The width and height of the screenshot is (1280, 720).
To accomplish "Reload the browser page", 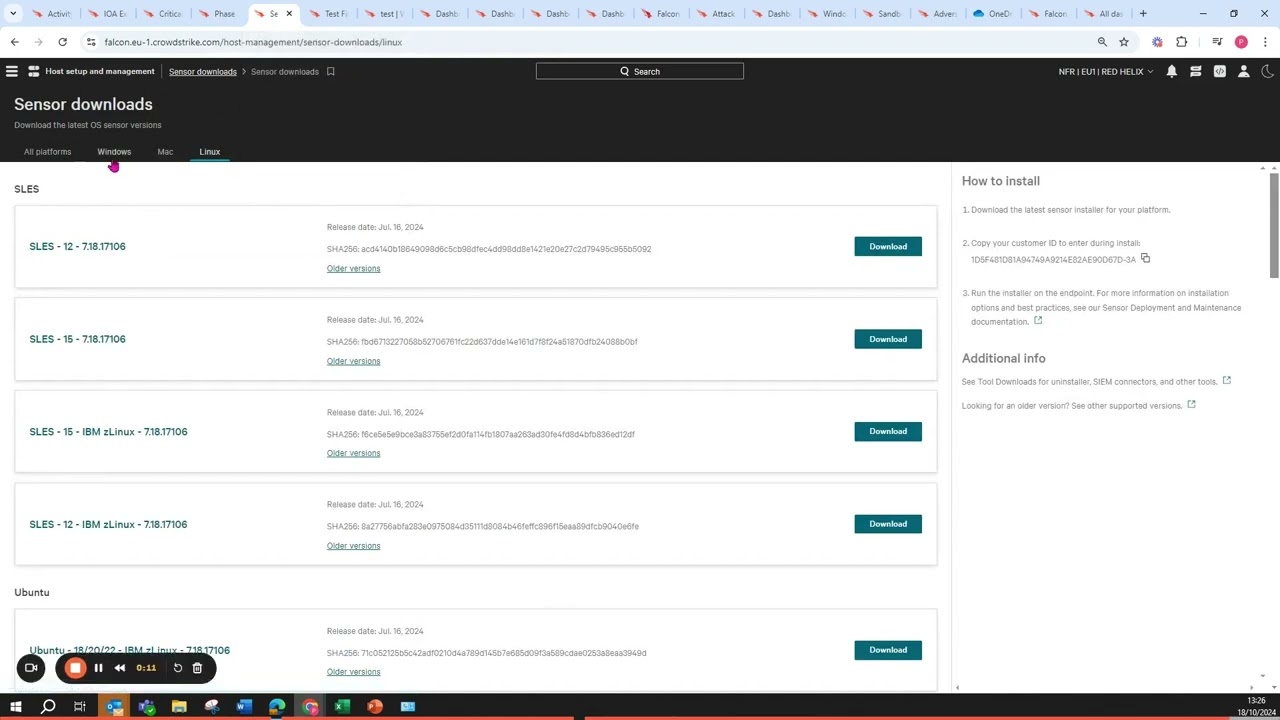I will (x=62, y=42).
